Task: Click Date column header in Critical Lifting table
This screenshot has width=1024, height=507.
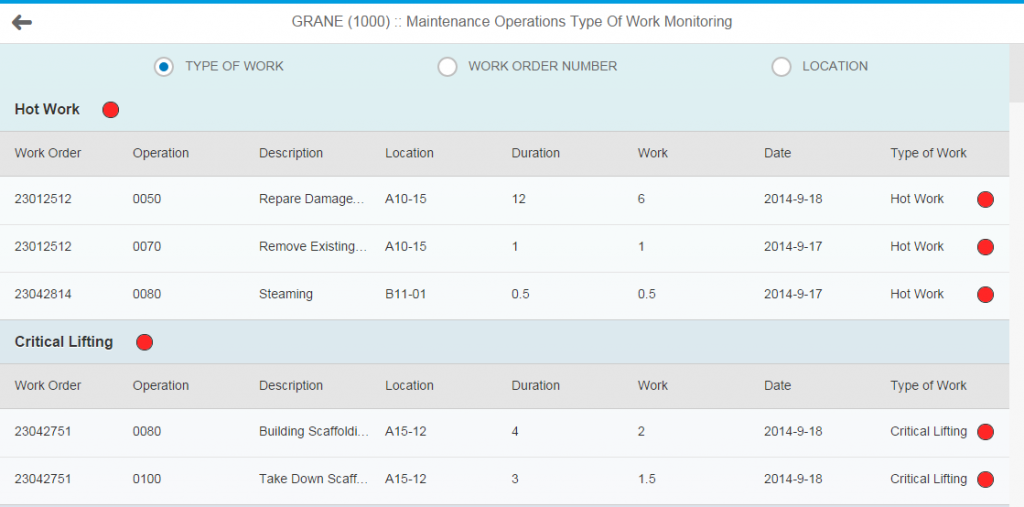Action: pyautogui.click(x=777, y=385)
